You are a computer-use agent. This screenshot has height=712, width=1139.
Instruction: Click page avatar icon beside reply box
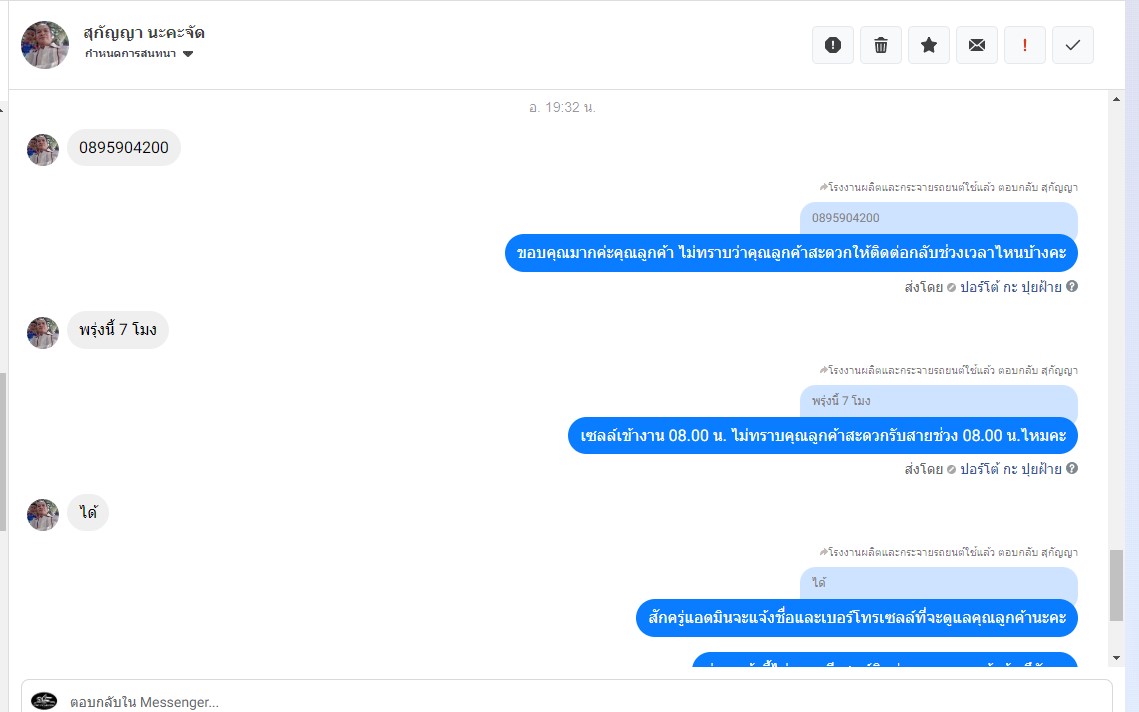44,701
